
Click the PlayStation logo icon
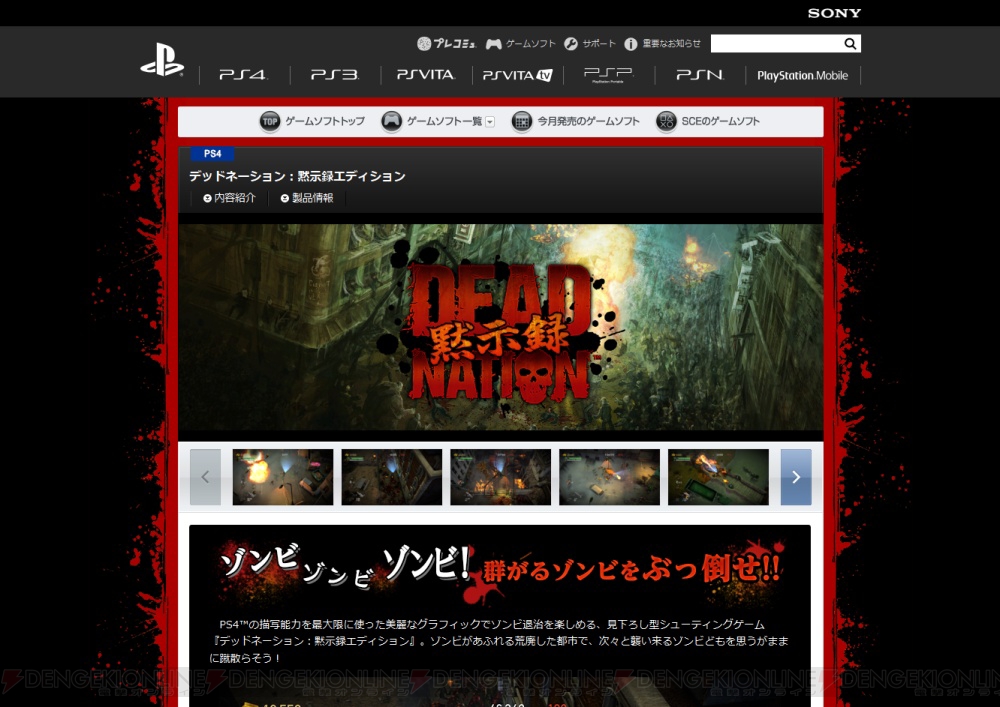[162, 60]
